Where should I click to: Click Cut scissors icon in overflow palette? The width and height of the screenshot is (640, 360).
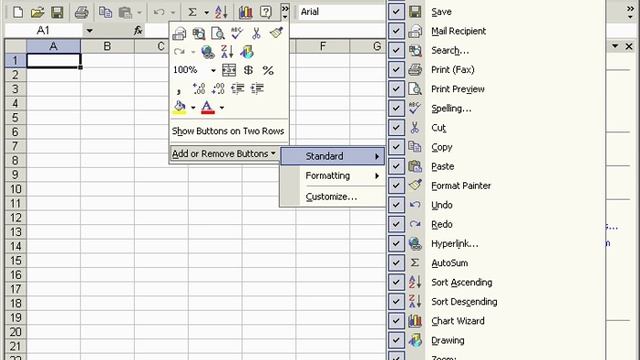coord(256,33)
